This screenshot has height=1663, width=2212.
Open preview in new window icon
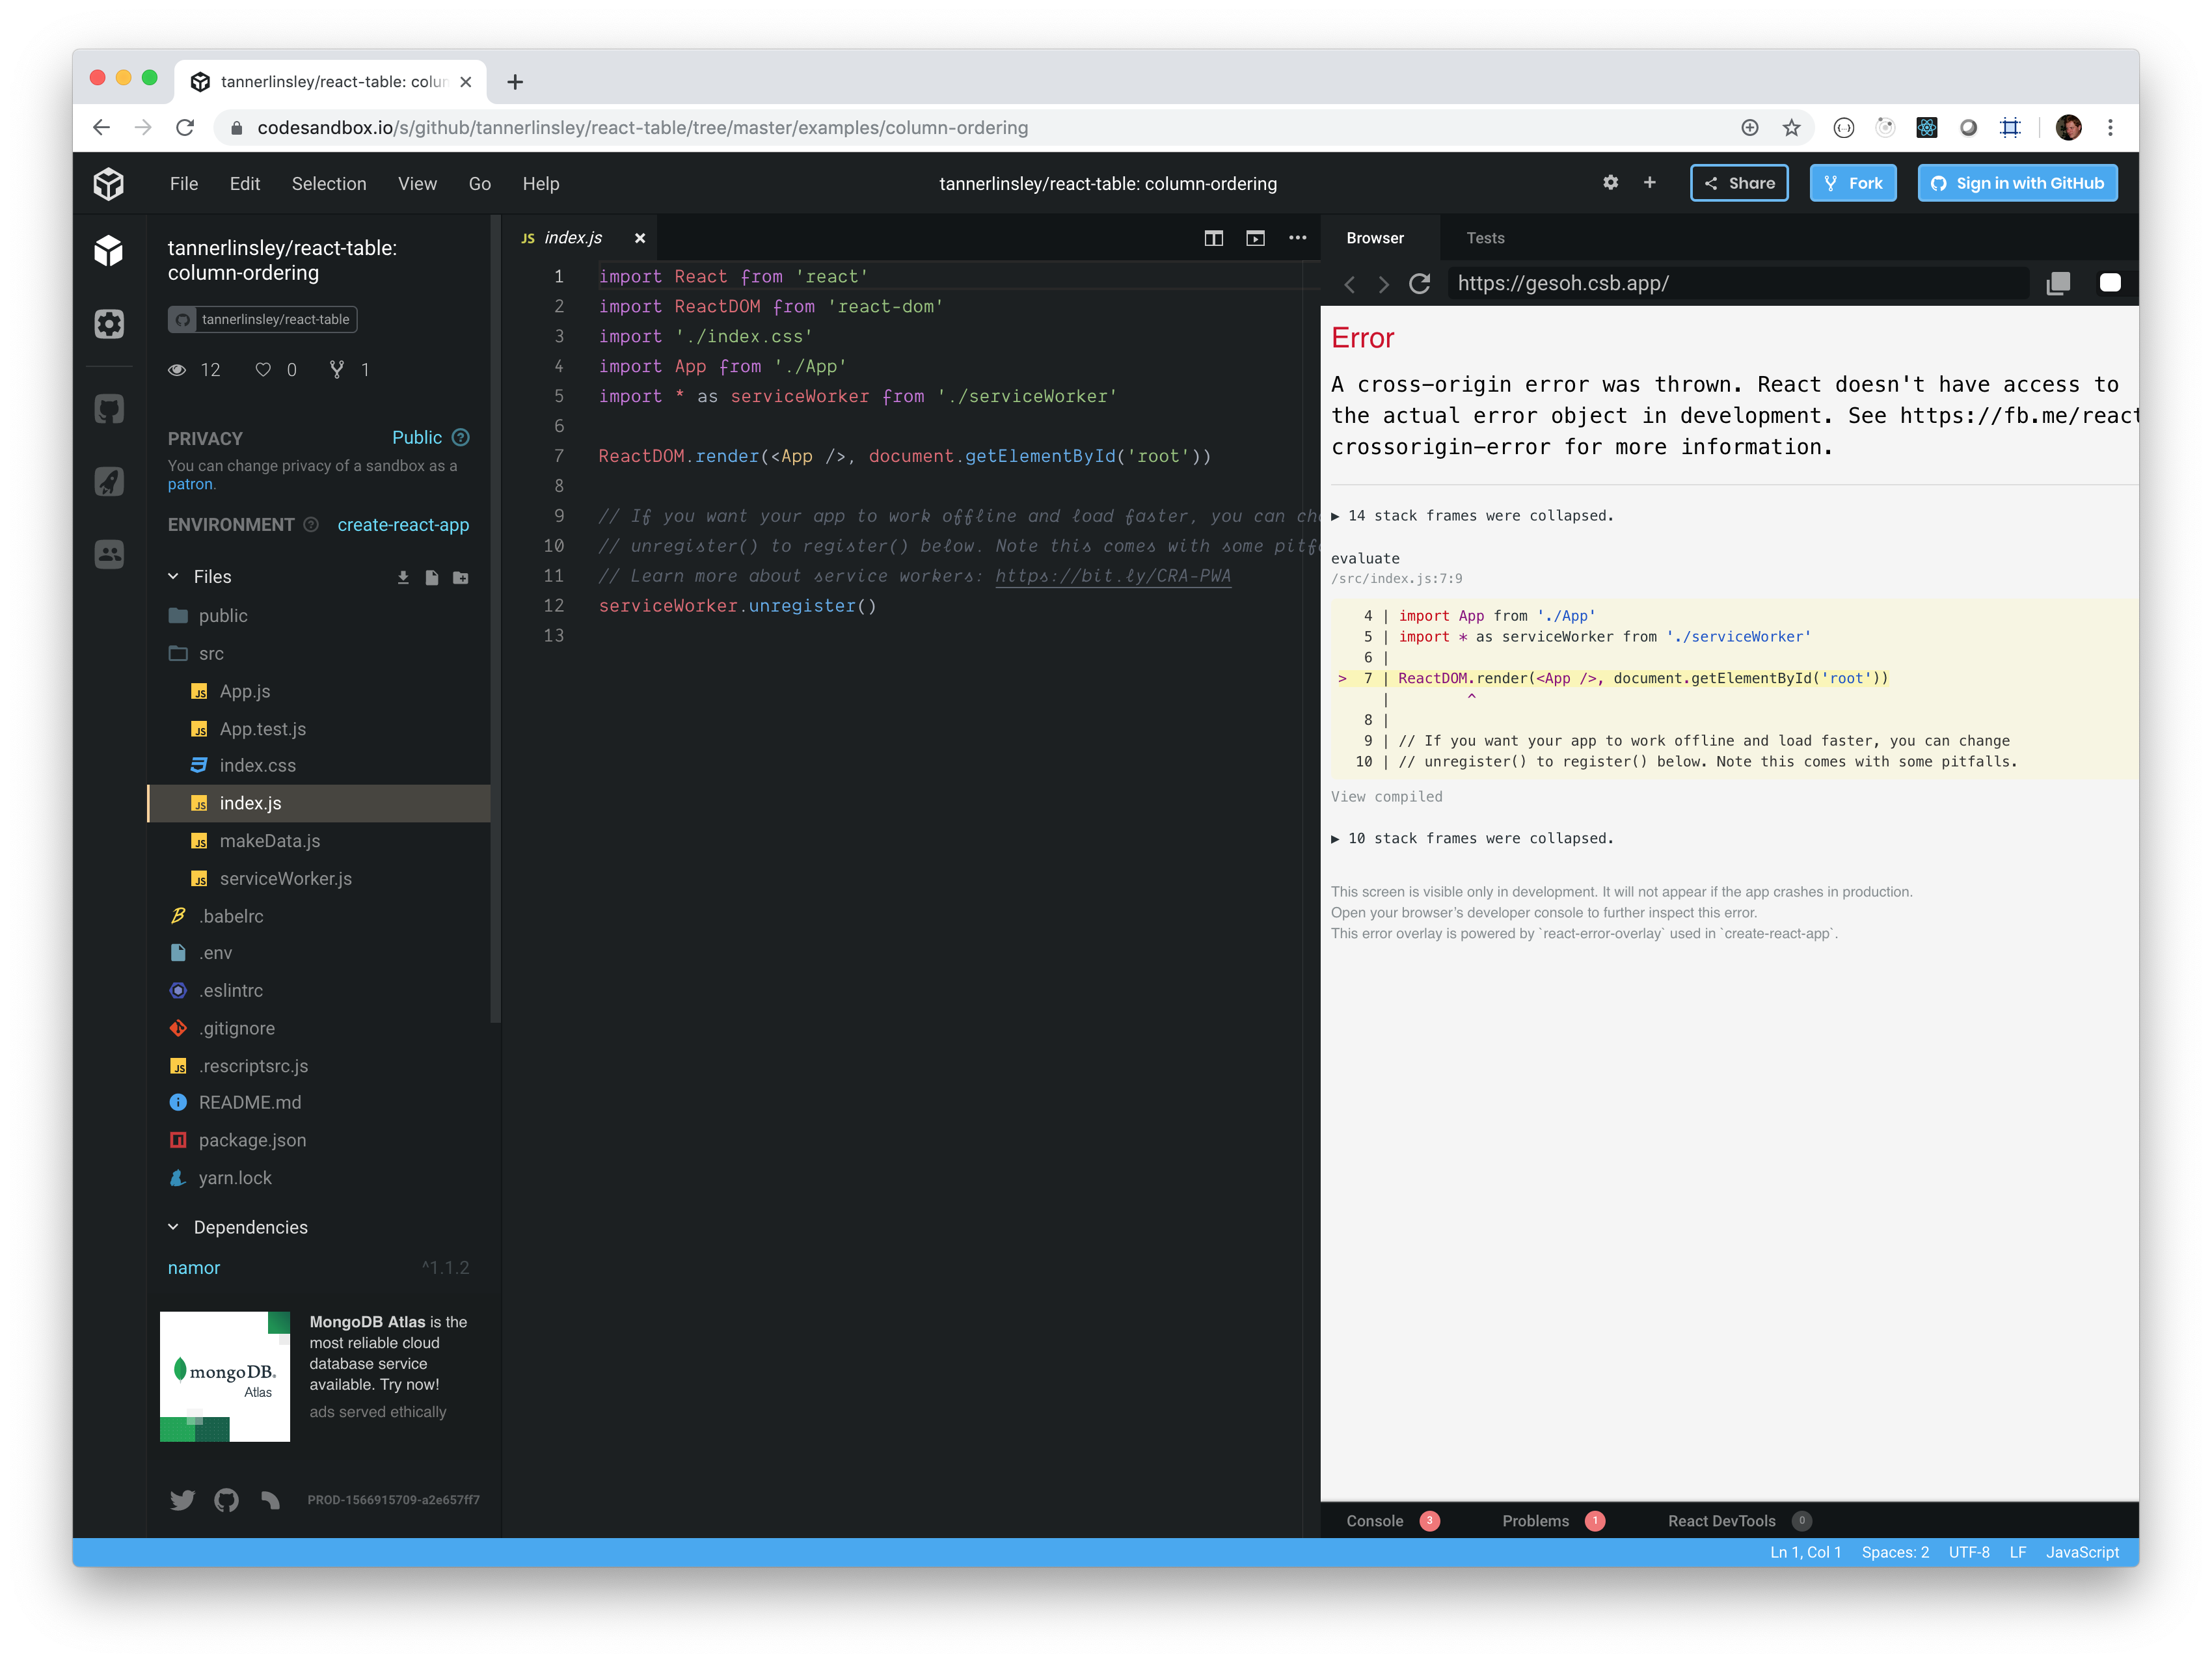2058,284
